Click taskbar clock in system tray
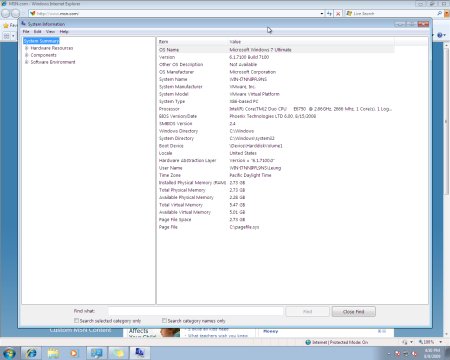The width and height of the screenshot is (450, 360). click(x=432, y=353)
